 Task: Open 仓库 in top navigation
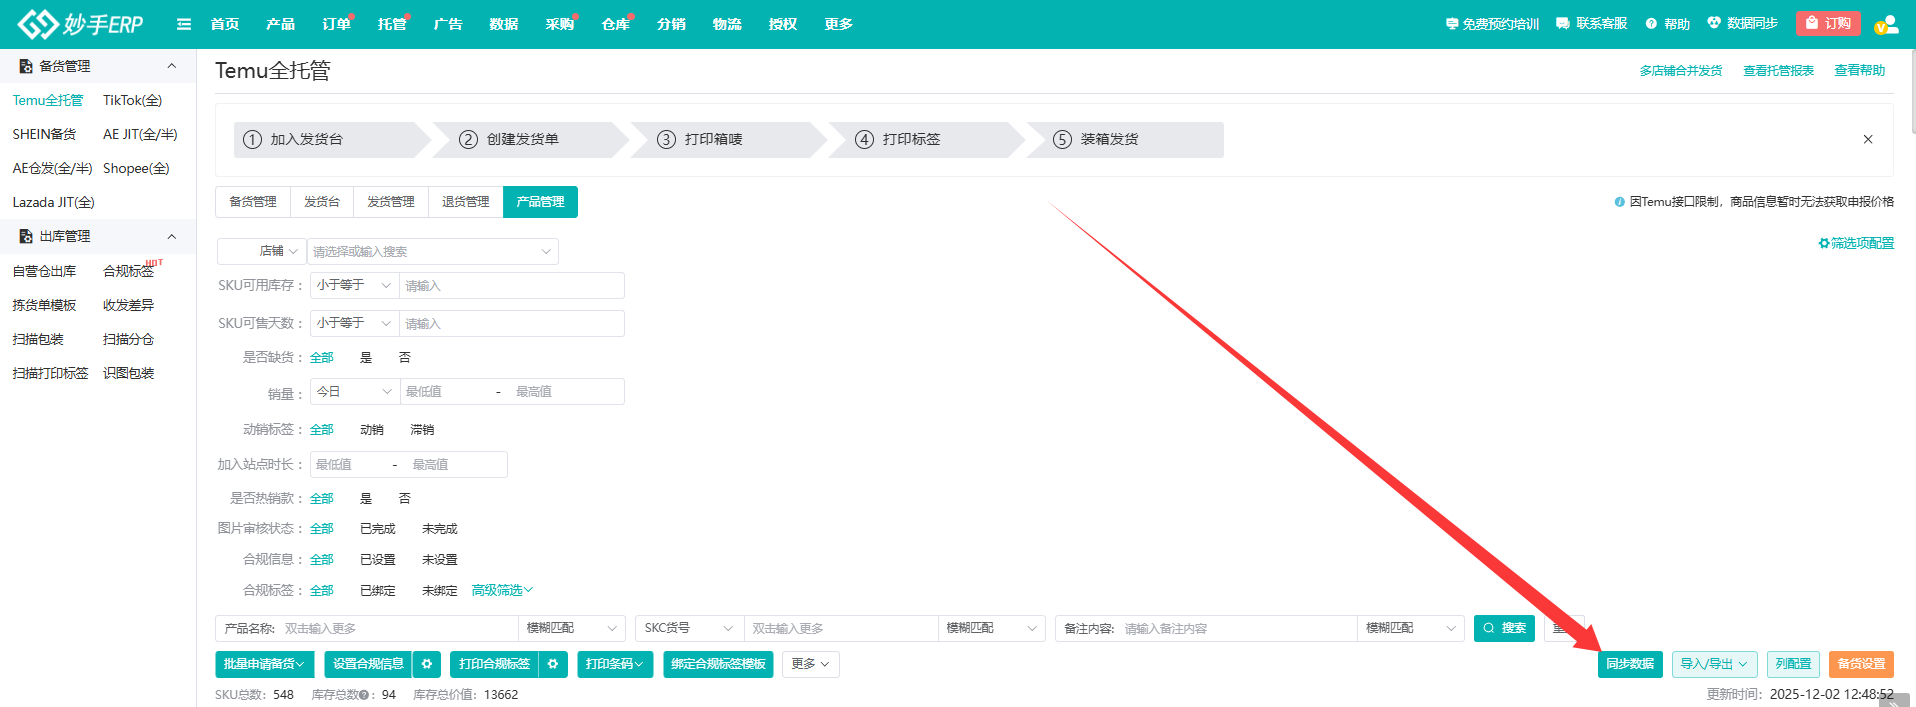click(x=616, y=24)
